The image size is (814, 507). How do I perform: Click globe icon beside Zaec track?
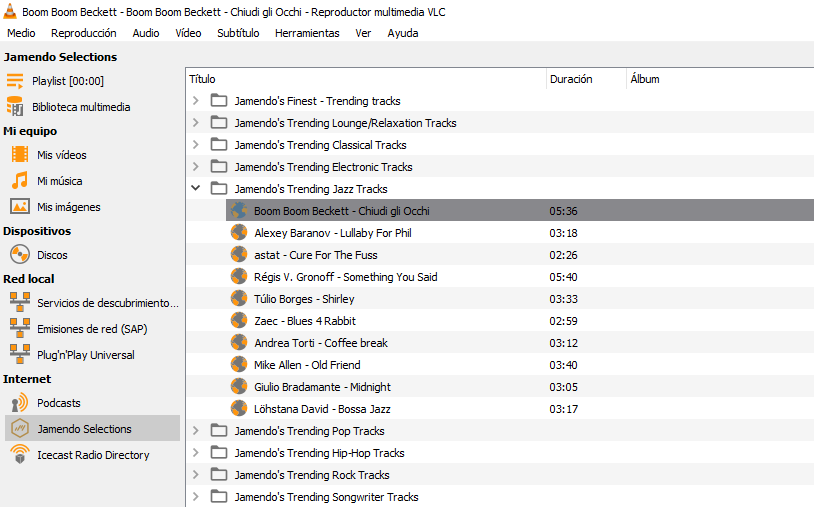coord(239,320)
